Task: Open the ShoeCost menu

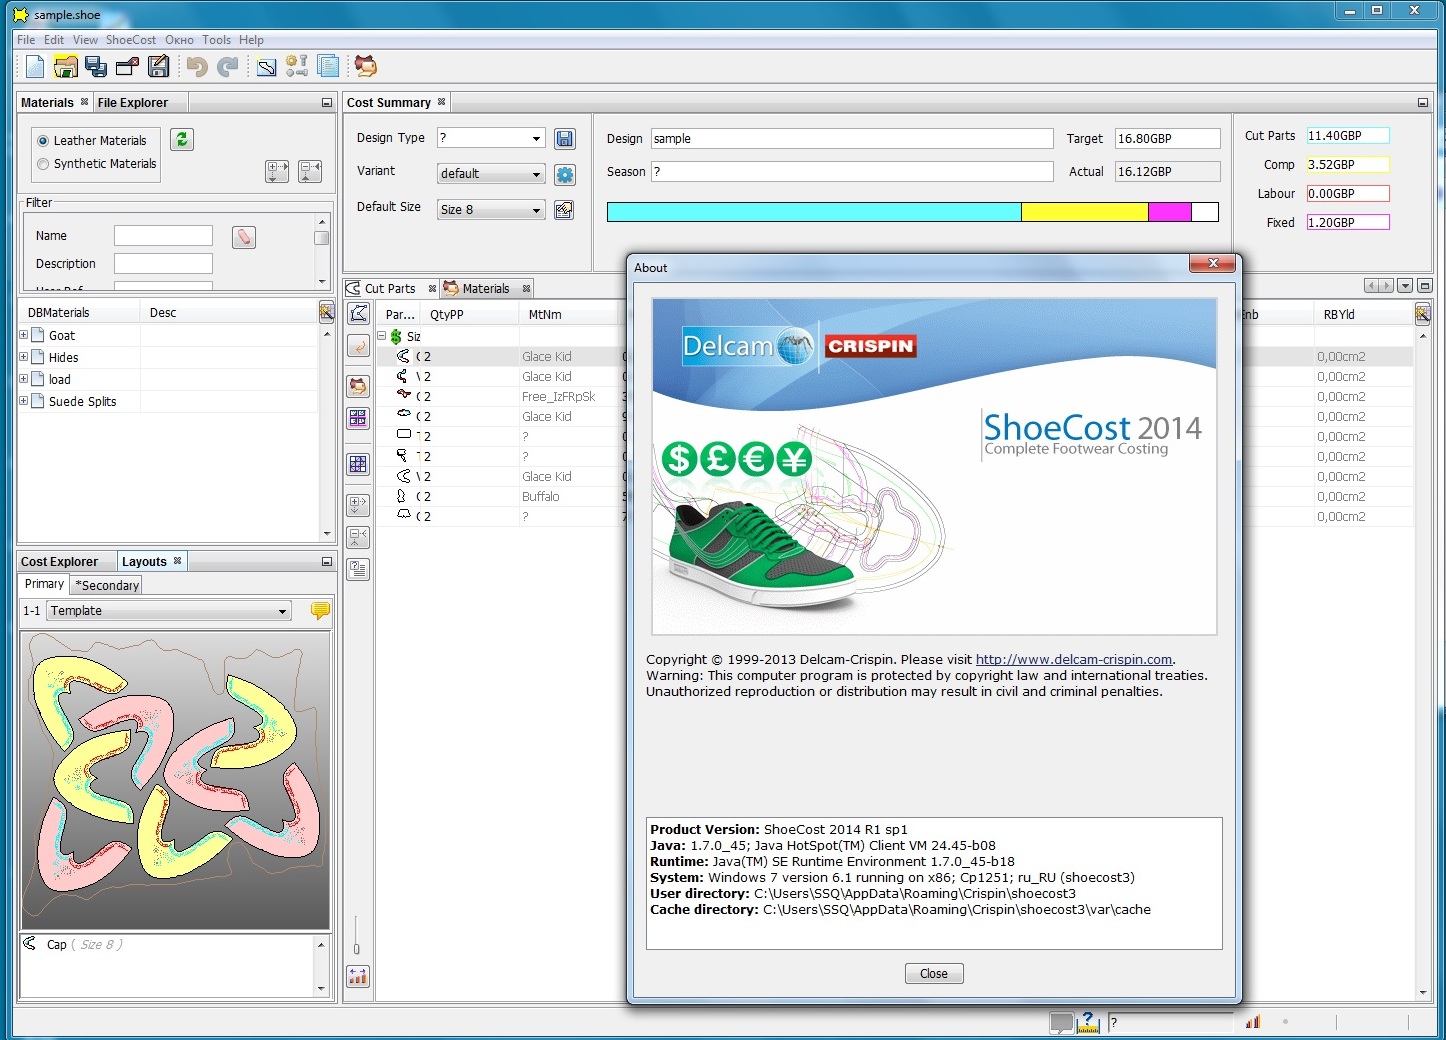Action: (x=131, y=40)
